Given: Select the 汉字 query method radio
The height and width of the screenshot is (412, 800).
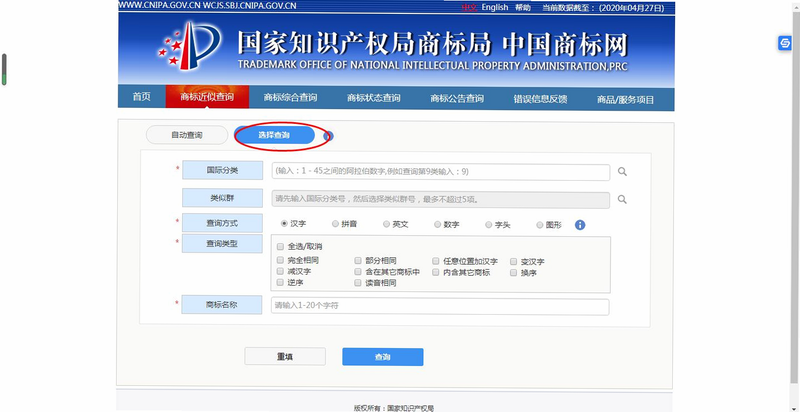Looking at the screenshot, I should coord(284,224).
